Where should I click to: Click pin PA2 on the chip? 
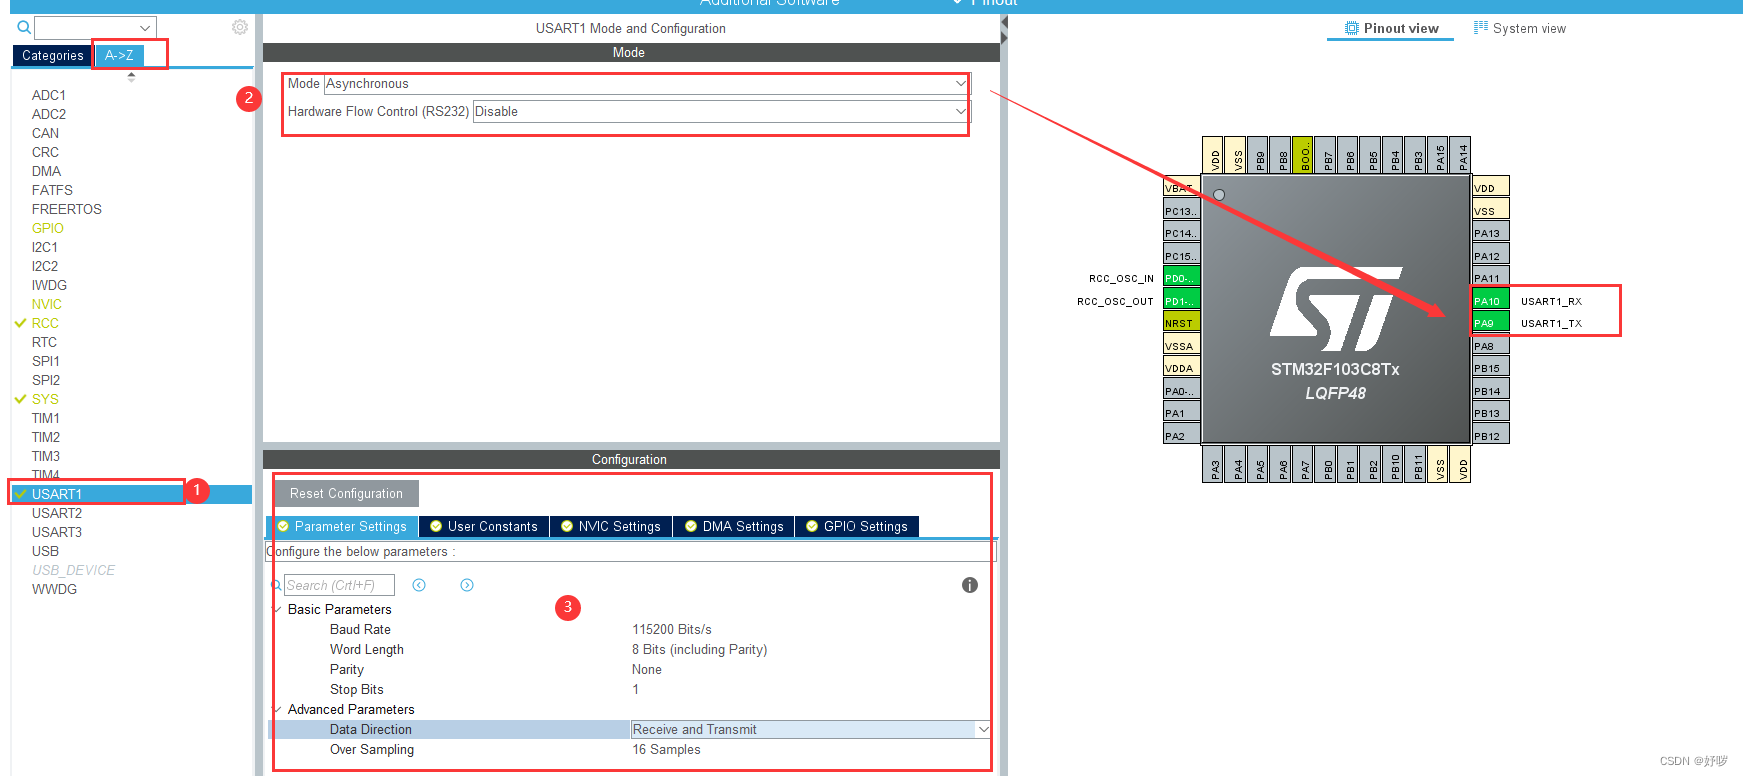point(1181,435)
